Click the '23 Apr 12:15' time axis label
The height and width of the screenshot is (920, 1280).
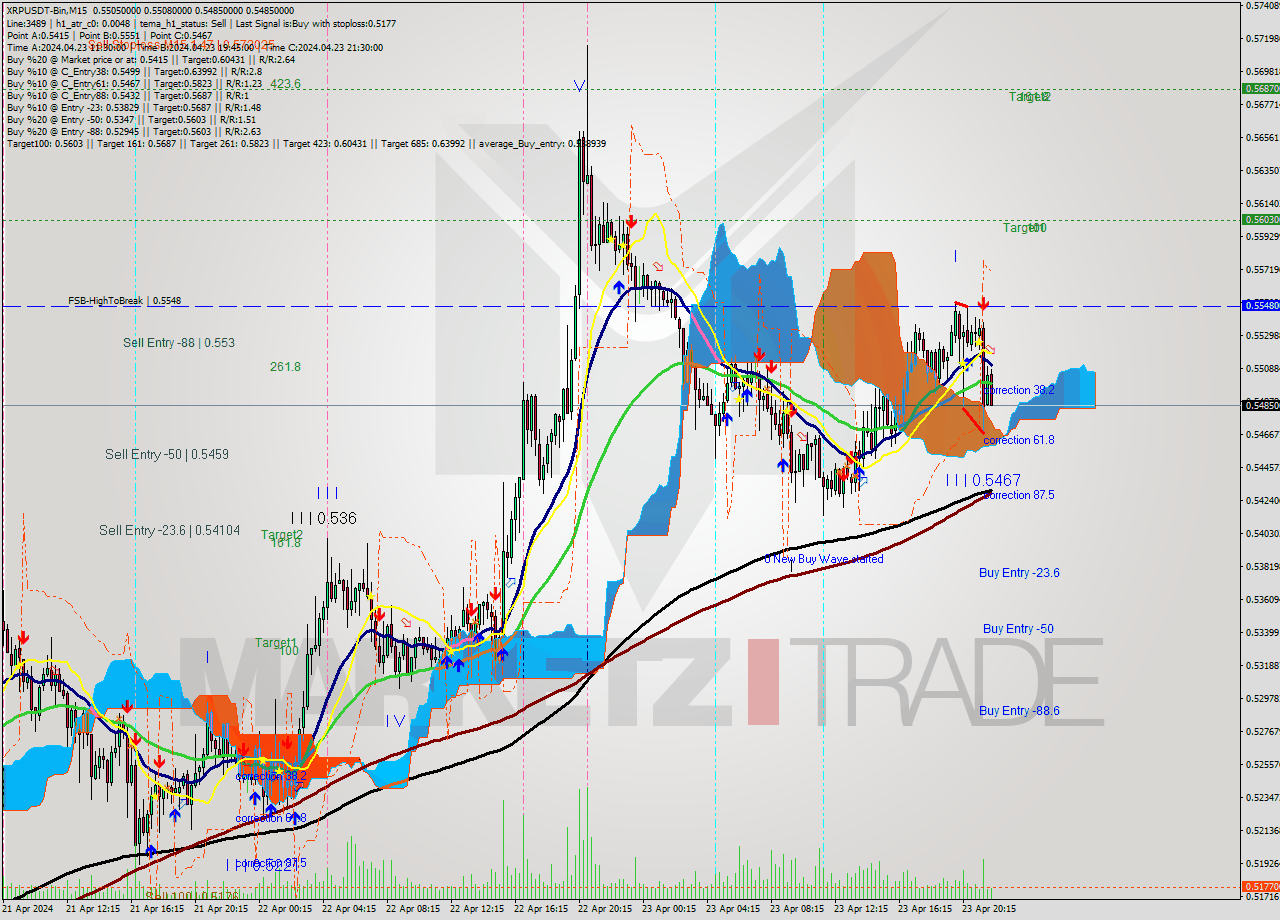861,909
